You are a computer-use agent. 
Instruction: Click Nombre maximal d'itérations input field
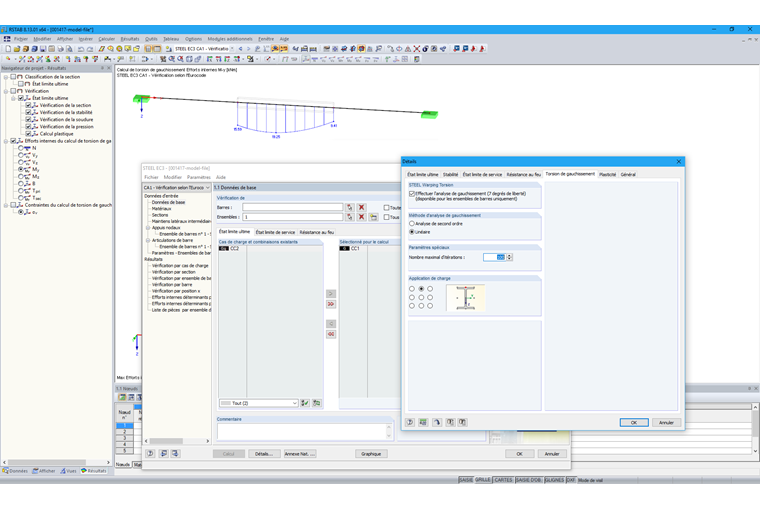494,257
